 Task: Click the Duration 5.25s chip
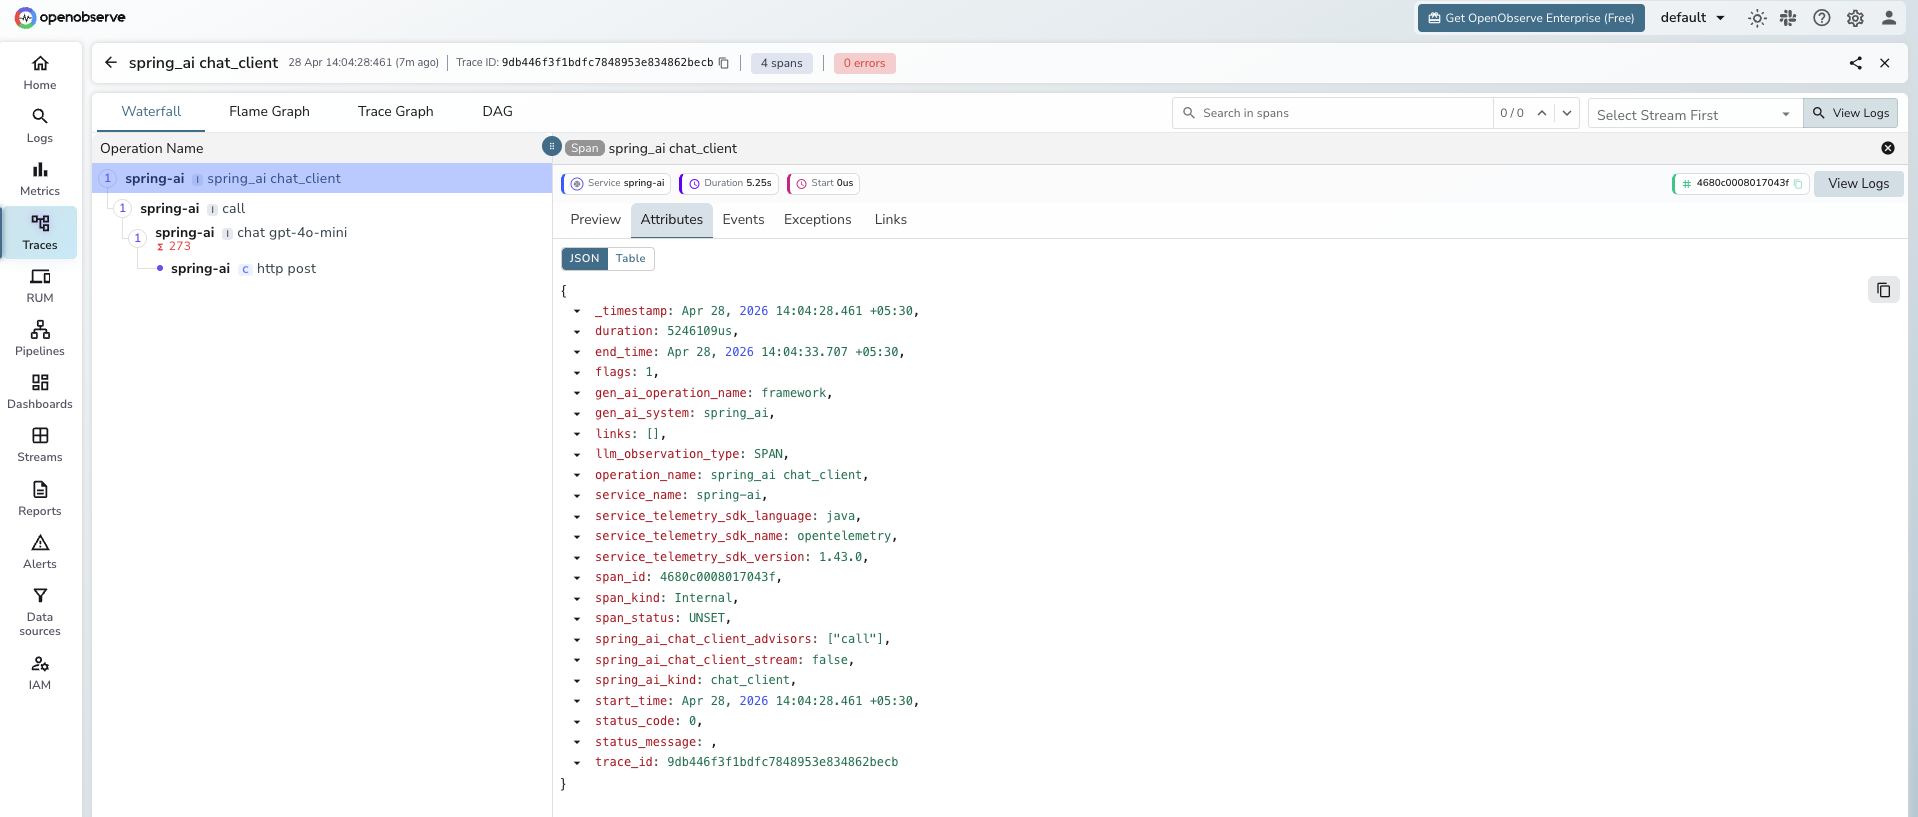[x=729, y=184]
